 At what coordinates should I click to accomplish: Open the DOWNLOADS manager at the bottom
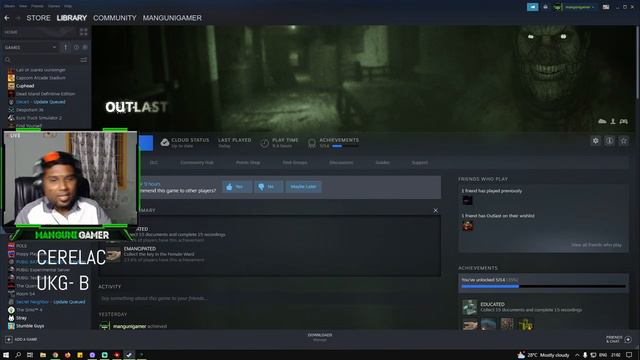pos(320,337)
